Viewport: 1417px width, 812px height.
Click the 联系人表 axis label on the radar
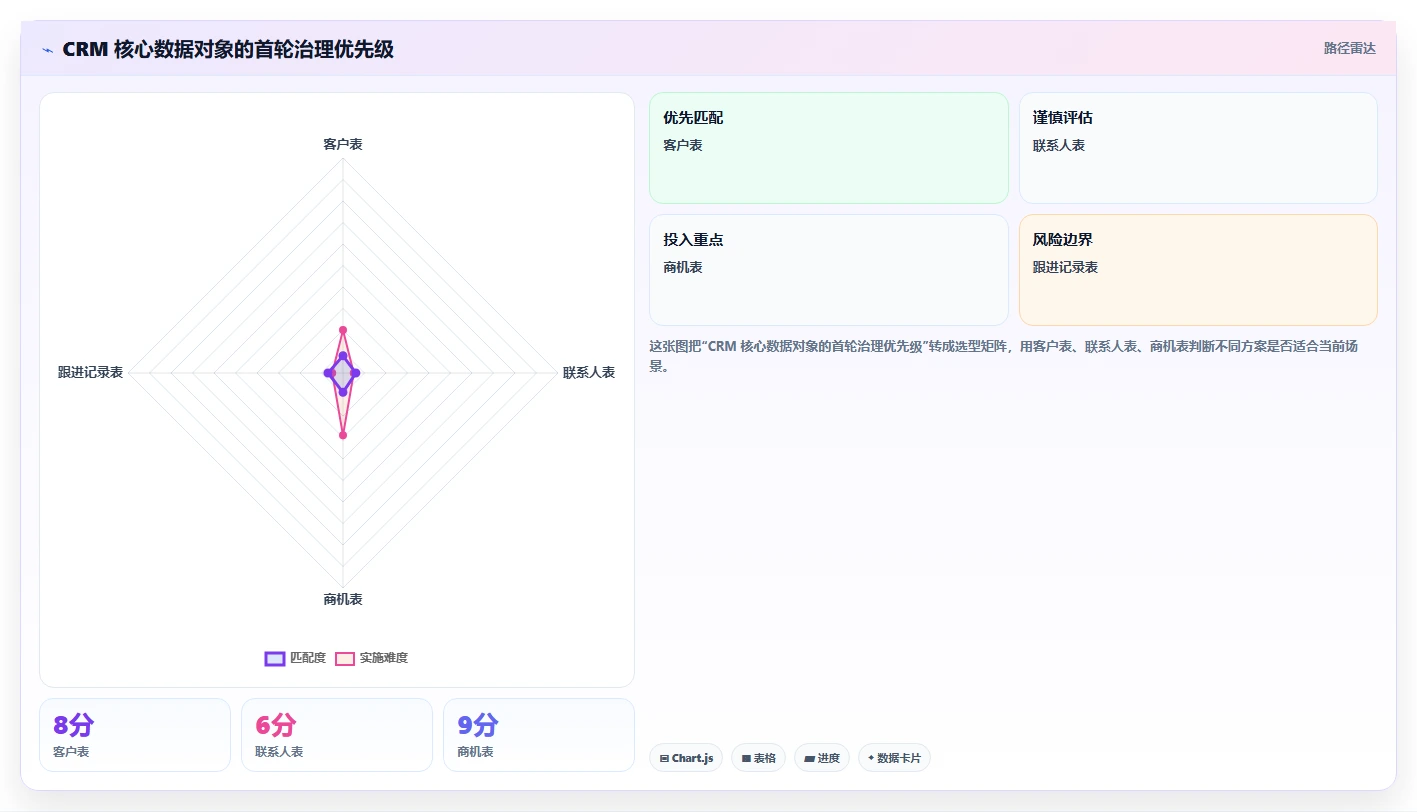click(x=589, y=373)
